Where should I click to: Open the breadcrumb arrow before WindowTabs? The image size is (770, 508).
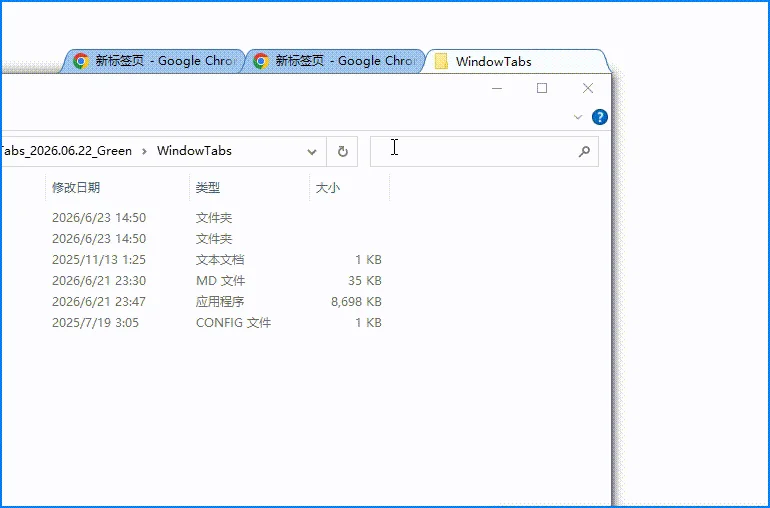(x=144, y=151)
